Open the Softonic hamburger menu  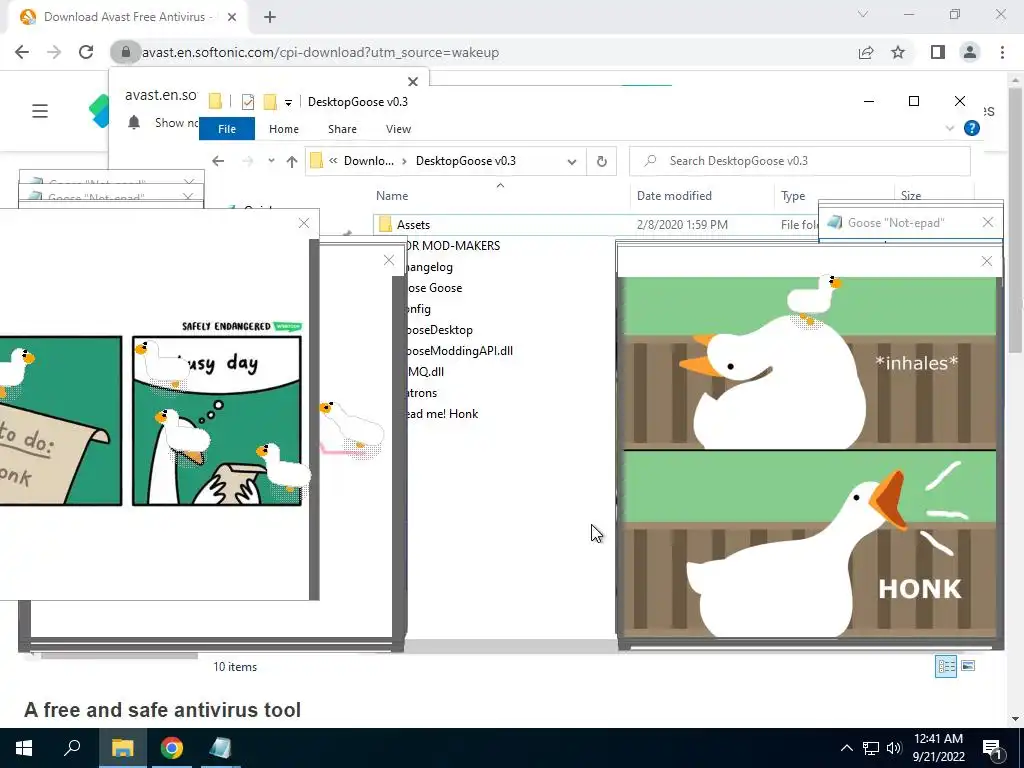(x=40, y=111)
